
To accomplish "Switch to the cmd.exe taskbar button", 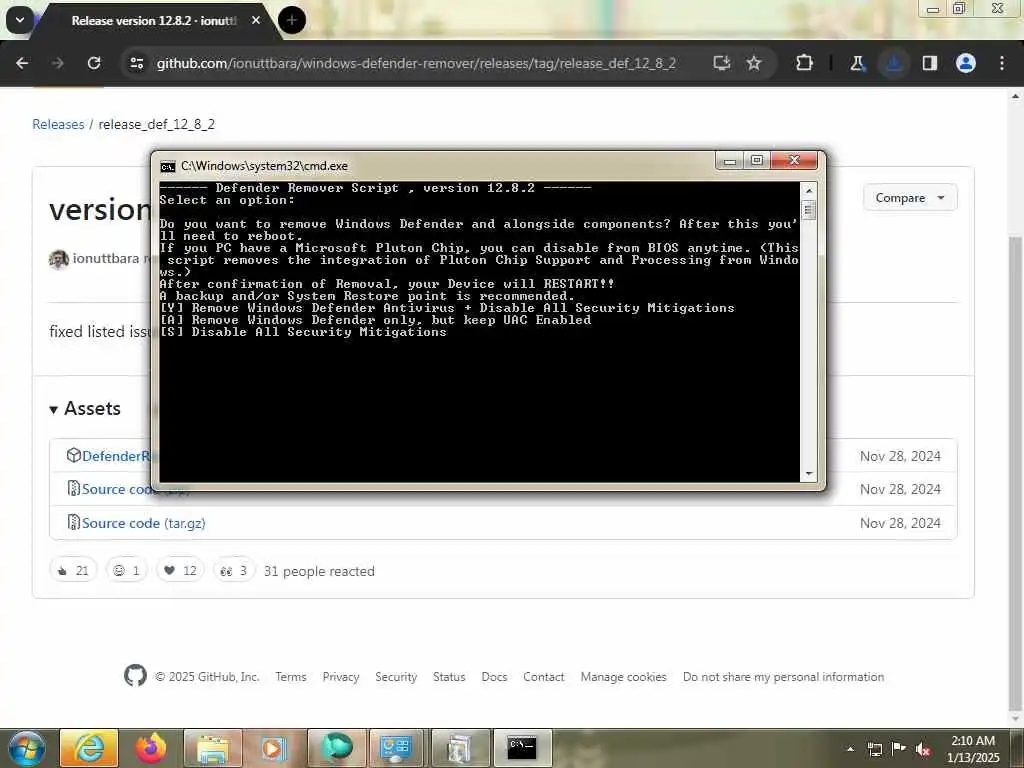I will [522, 748].
